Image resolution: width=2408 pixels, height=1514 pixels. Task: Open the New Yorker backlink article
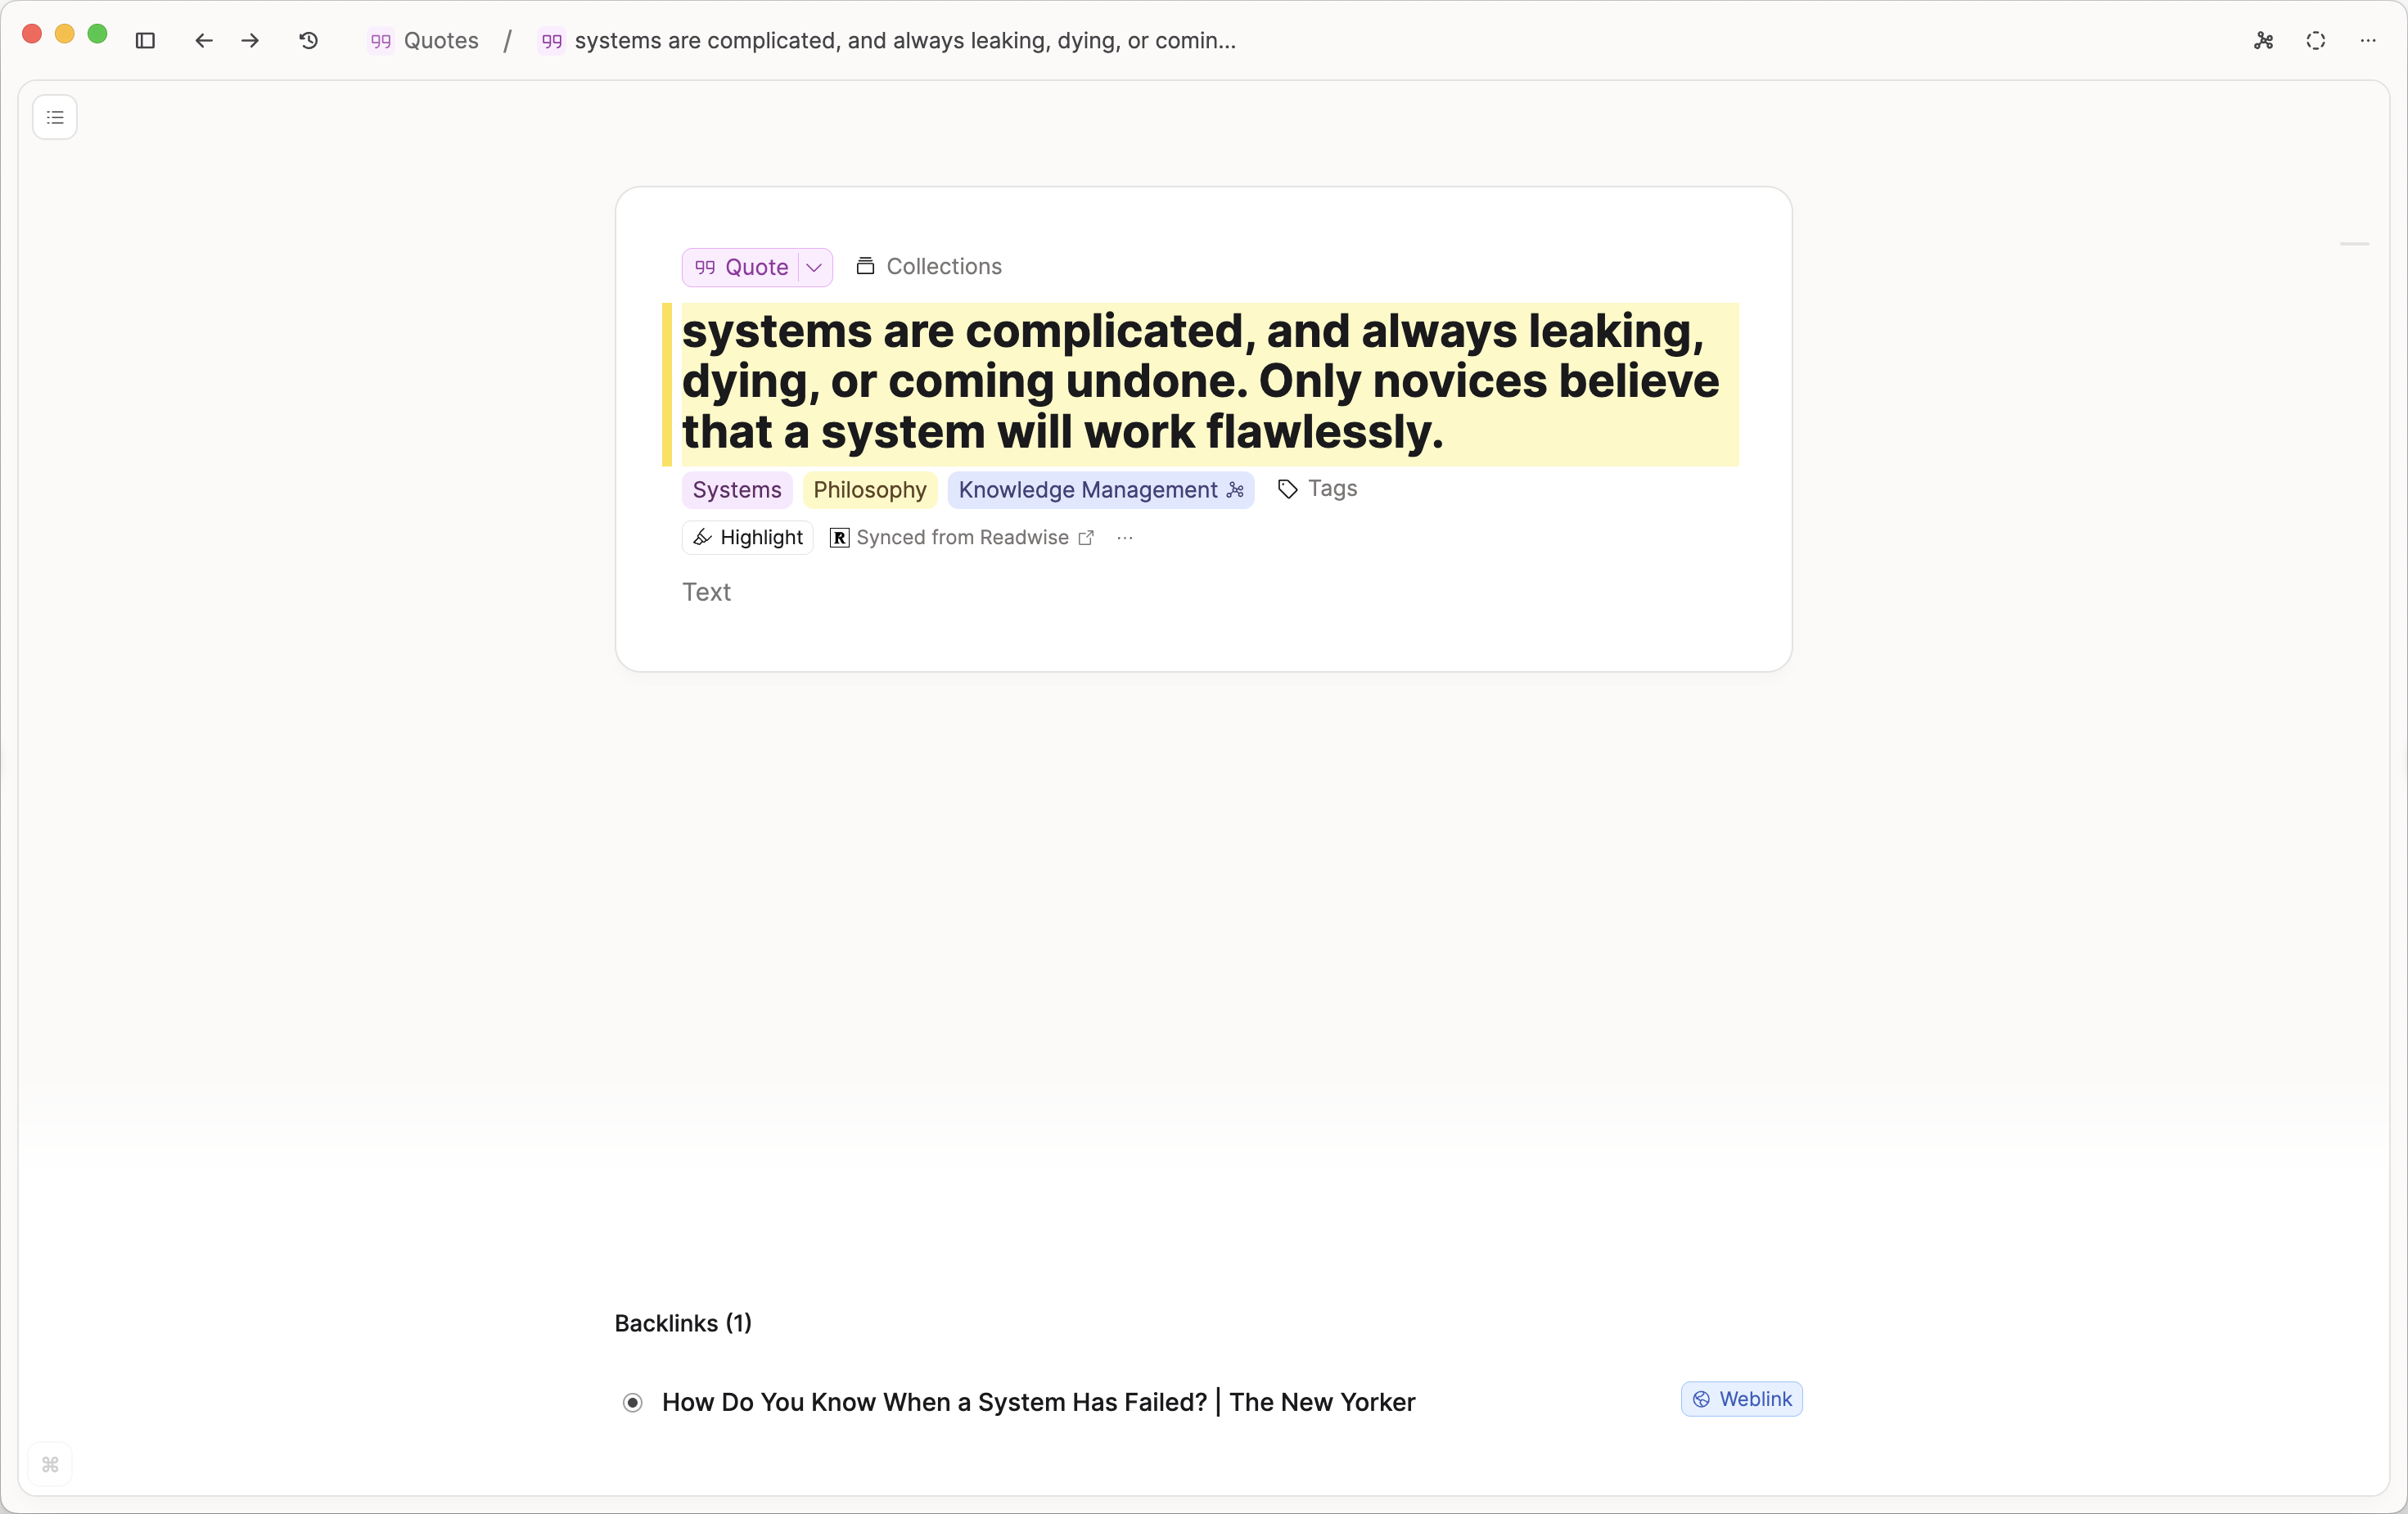click(x=1038, y=1402)
